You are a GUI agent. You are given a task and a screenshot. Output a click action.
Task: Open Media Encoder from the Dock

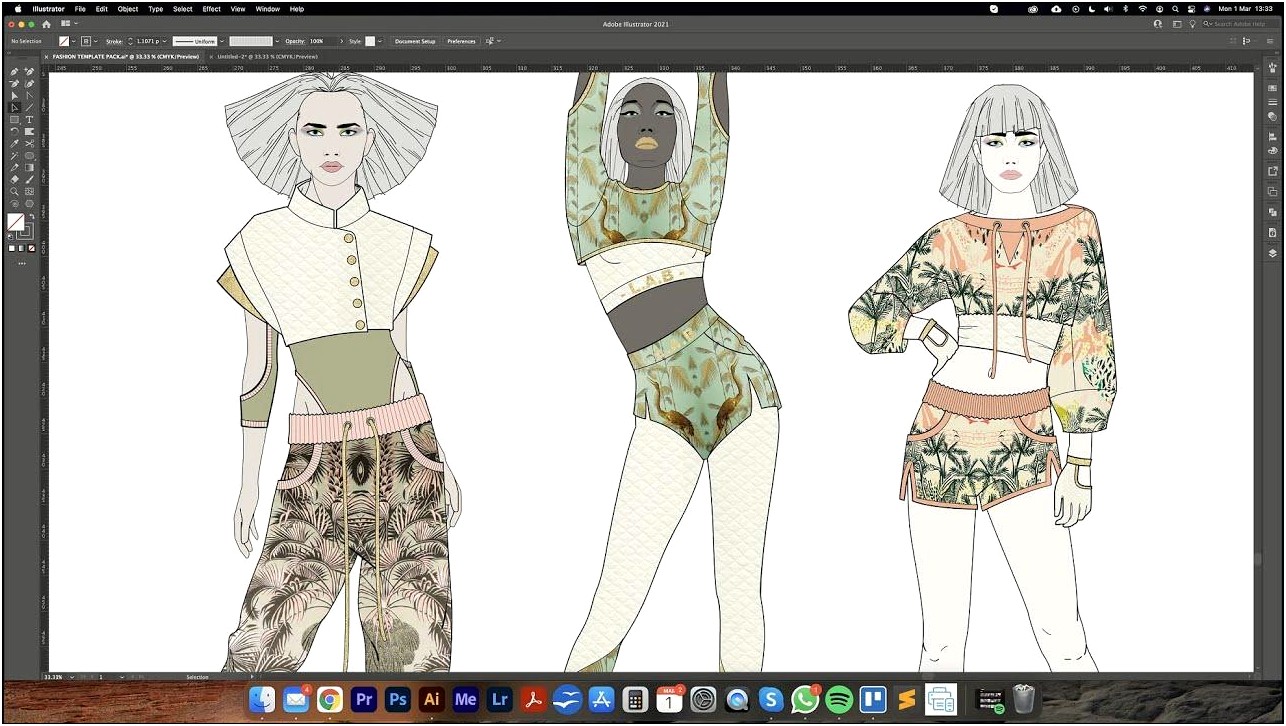465,700
